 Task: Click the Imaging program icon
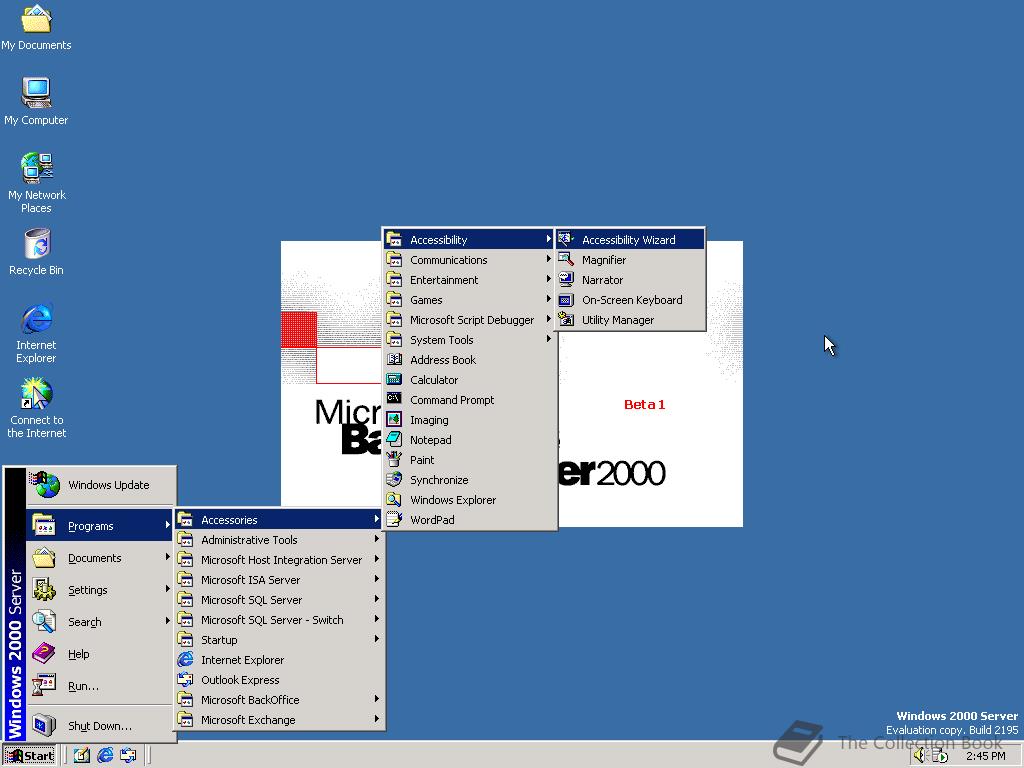(x=394, y=419)
